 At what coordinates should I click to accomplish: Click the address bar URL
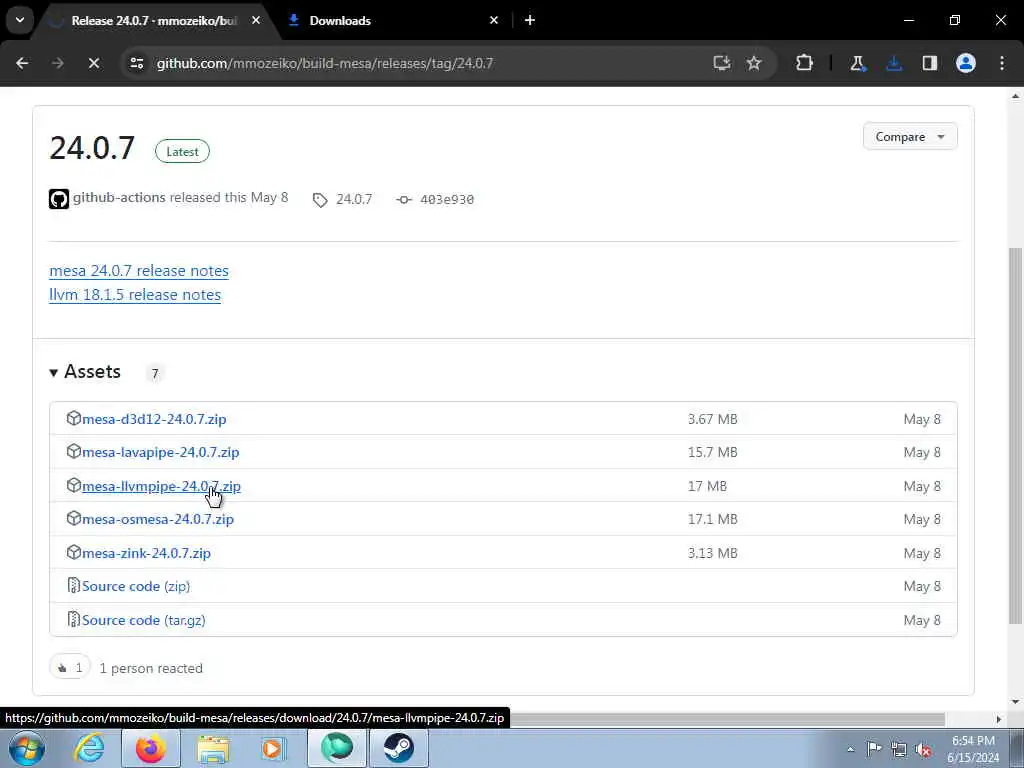click(325, 63)
